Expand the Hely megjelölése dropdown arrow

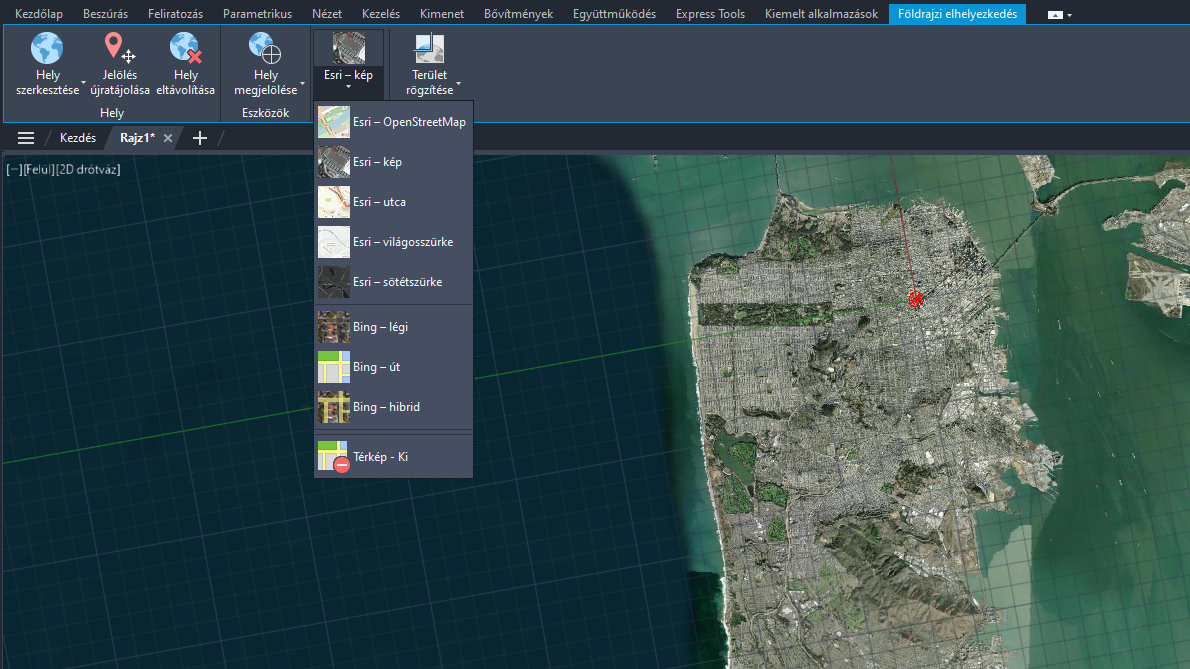point(302,83)
